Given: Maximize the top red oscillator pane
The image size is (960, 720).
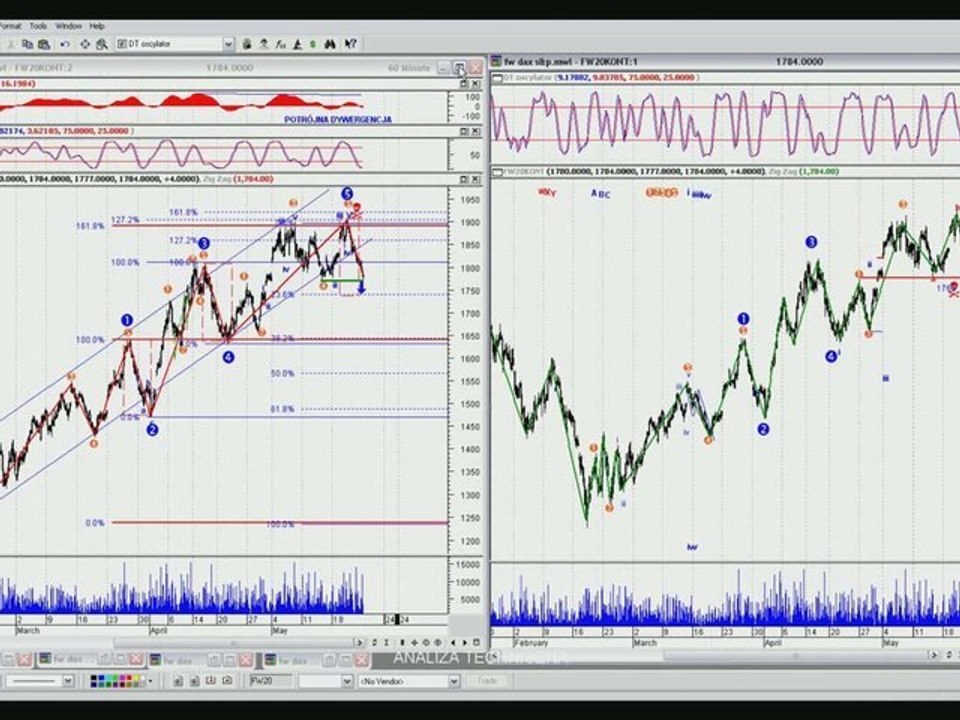Looking at the screenshot, I should point(463,83).
